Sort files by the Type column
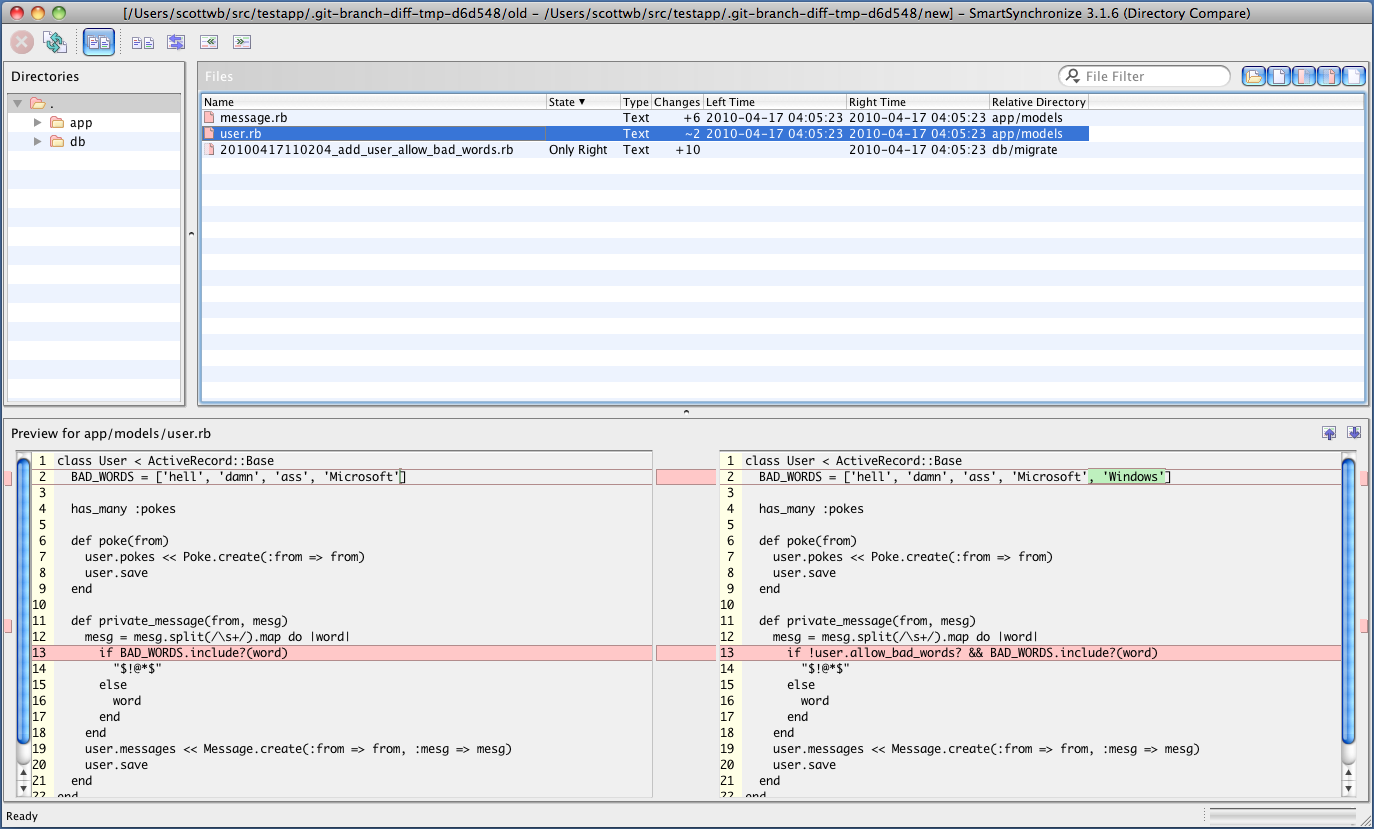This screenshot has height=829, width=1374. (x=636, y=102)
